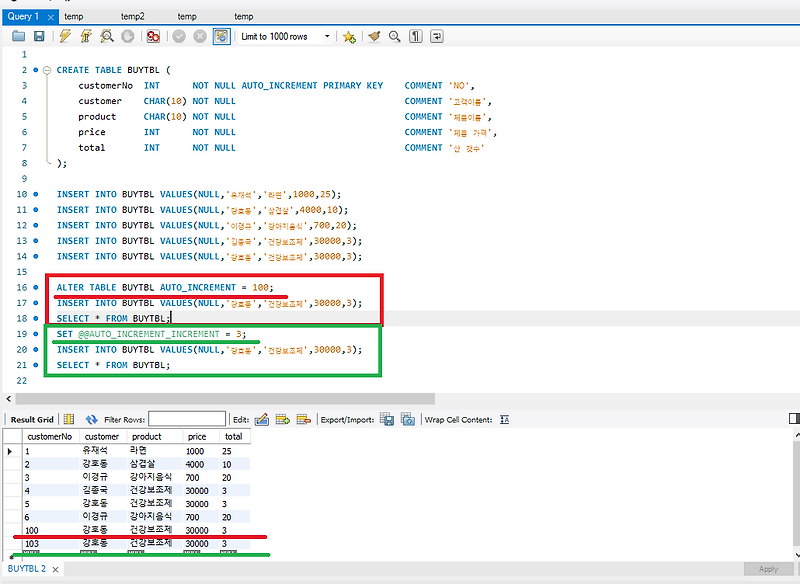Viewport: 800px width, 584px height.
Task: Open the Find panel magnifier icon
Action: pos(393,36)
